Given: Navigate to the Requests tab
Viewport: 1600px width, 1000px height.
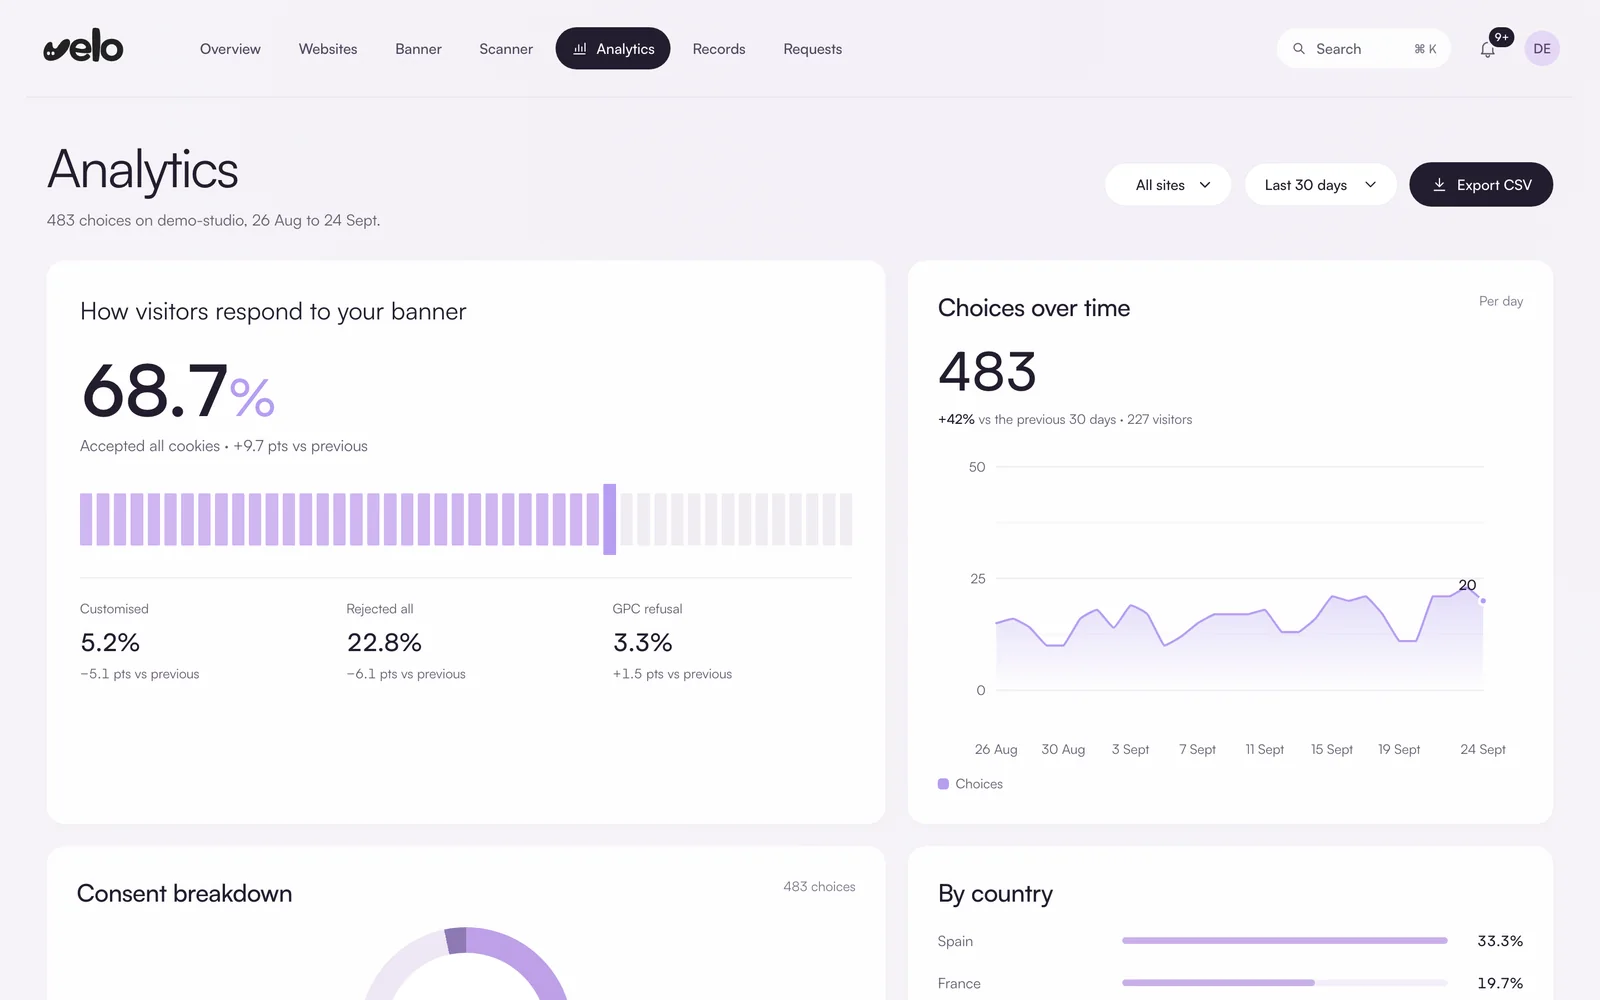Looking at the screenshot, I should 813,49.
